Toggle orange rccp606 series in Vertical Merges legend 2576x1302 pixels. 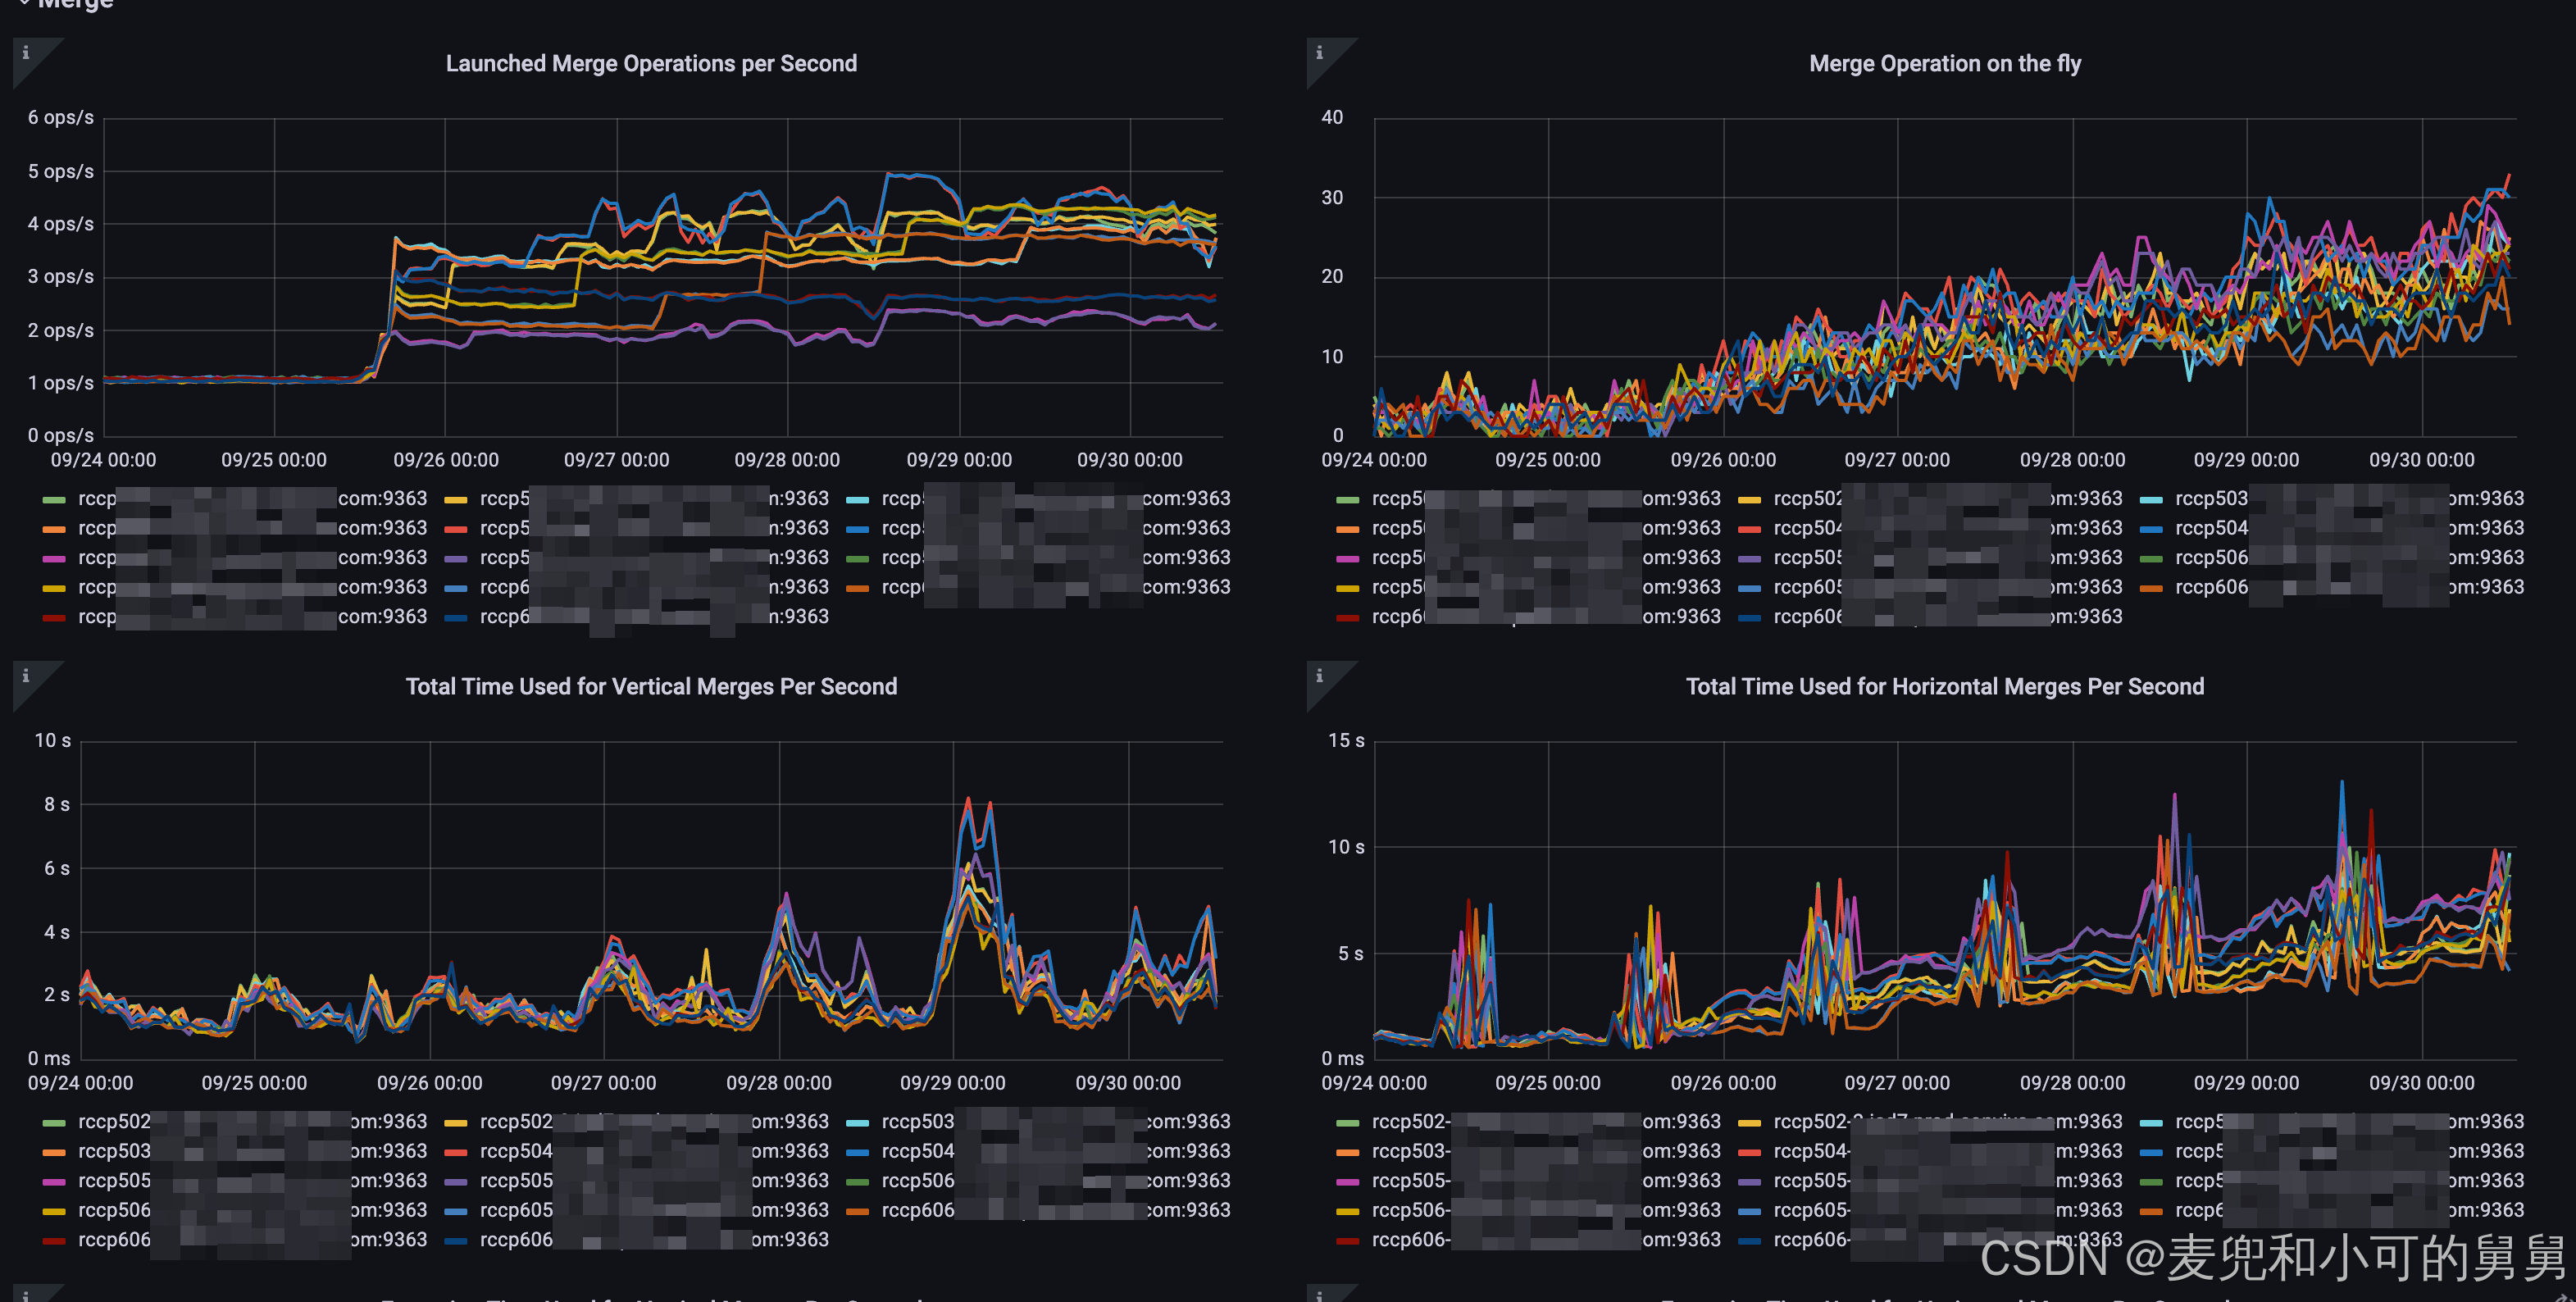pyautogui.click(x=917, y=1210)
